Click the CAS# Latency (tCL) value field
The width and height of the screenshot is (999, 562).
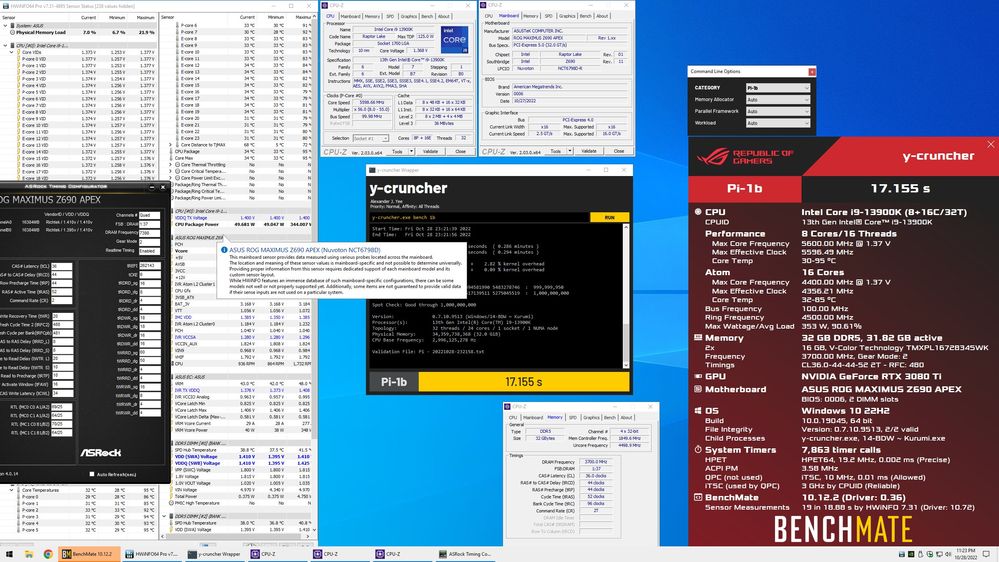tap(62, 266)
